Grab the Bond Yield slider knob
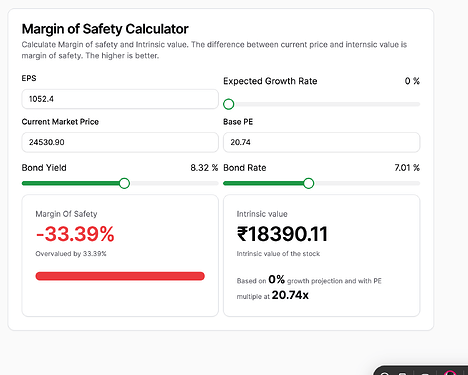This screenshot has width=468, height=375. 124,183
